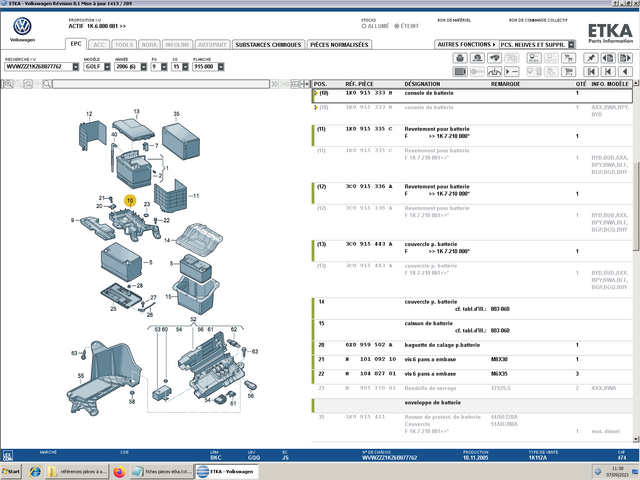Viewport: 640px width, 480px height.
Task: Expand the AUTRES FONCTIONS menu
Action: 466,44
